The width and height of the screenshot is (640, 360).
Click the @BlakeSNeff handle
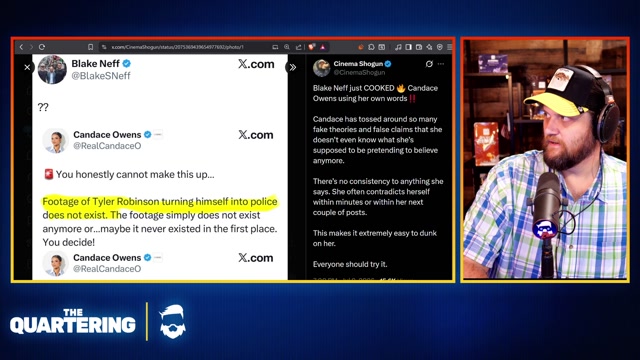click(101, 76)
